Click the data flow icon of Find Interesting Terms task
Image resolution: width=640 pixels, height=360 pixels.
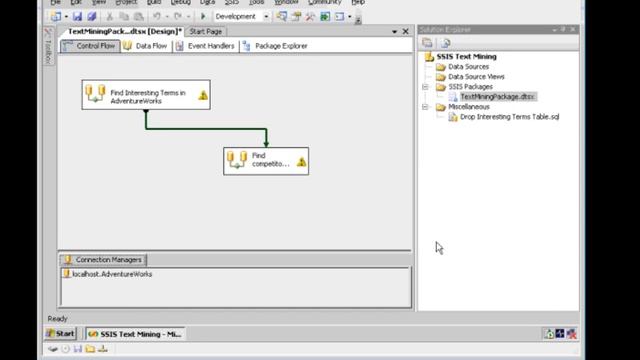pyautogui.click(x=96, y=93)
